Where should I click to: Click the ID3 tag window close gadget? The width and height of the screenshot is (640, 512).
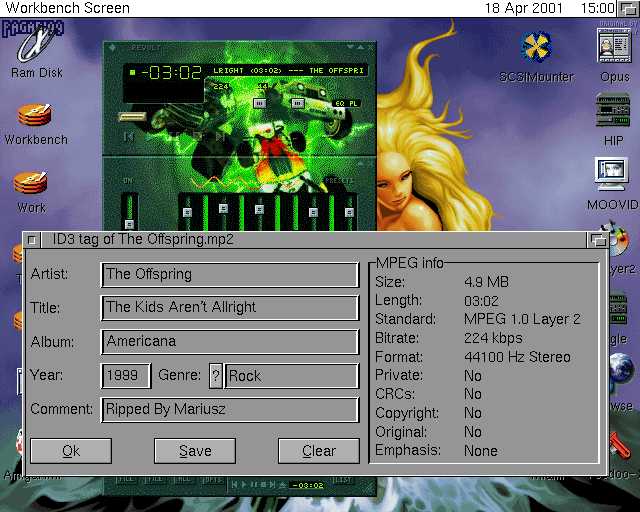click(32, 240)
